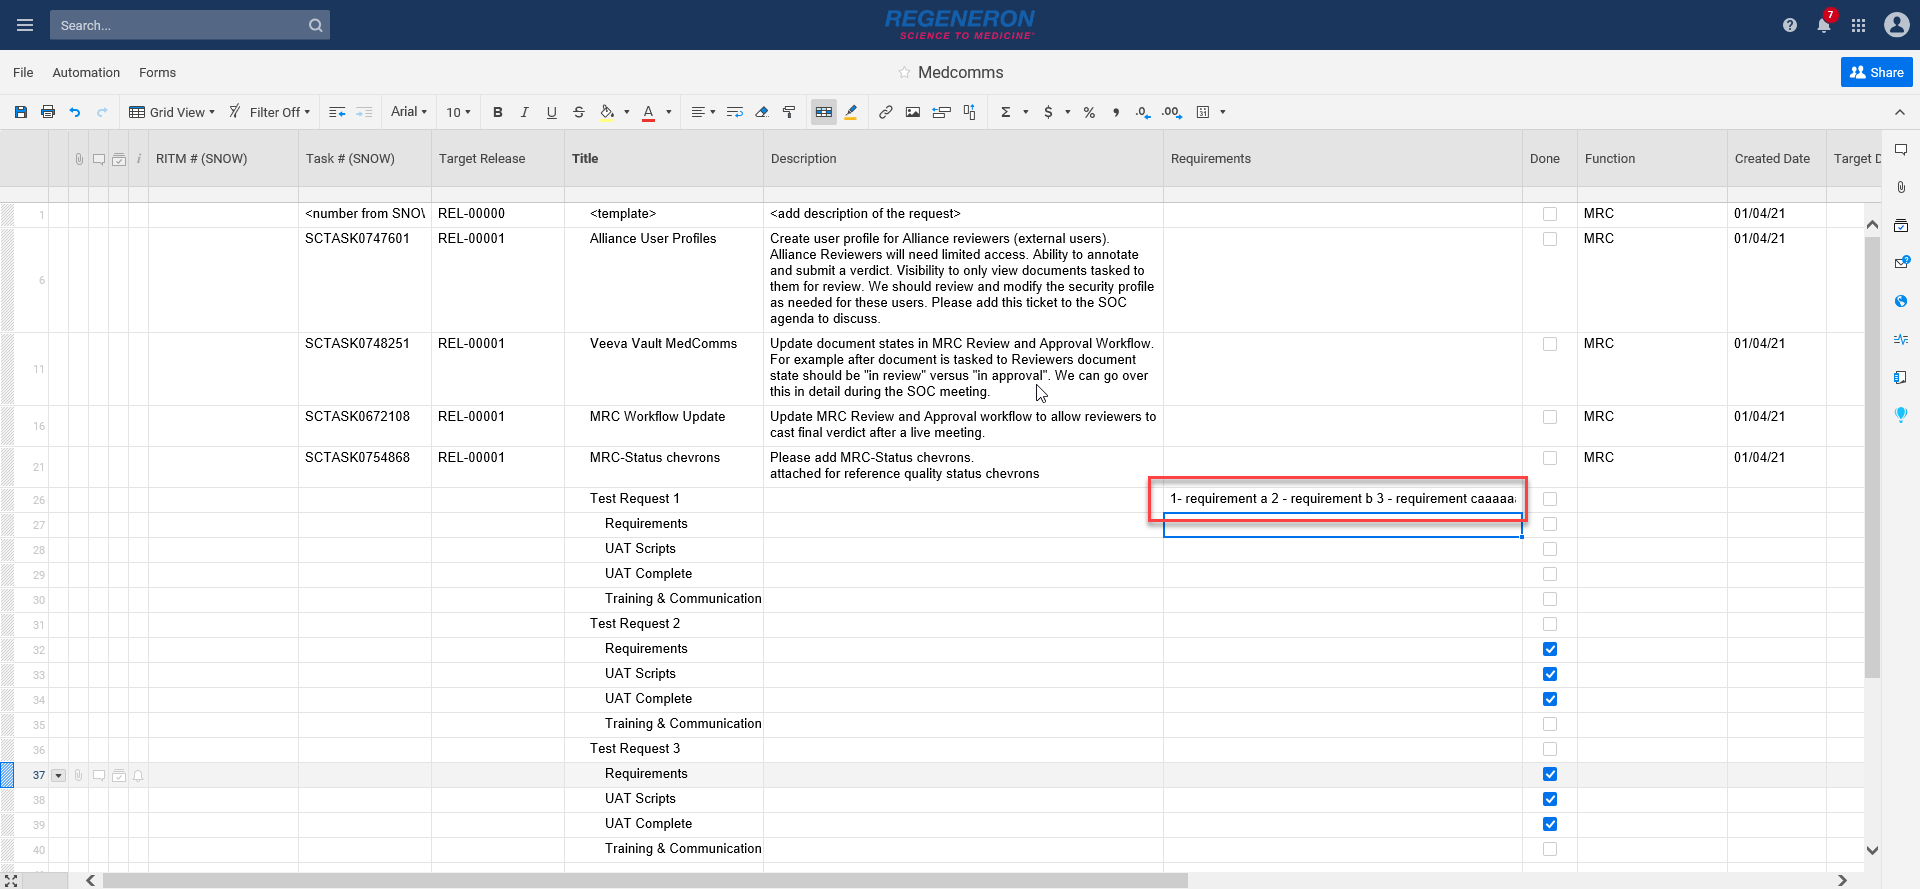Undo the last action
Viewport: 1920px width, 889px height.
[x=75, y=112]
